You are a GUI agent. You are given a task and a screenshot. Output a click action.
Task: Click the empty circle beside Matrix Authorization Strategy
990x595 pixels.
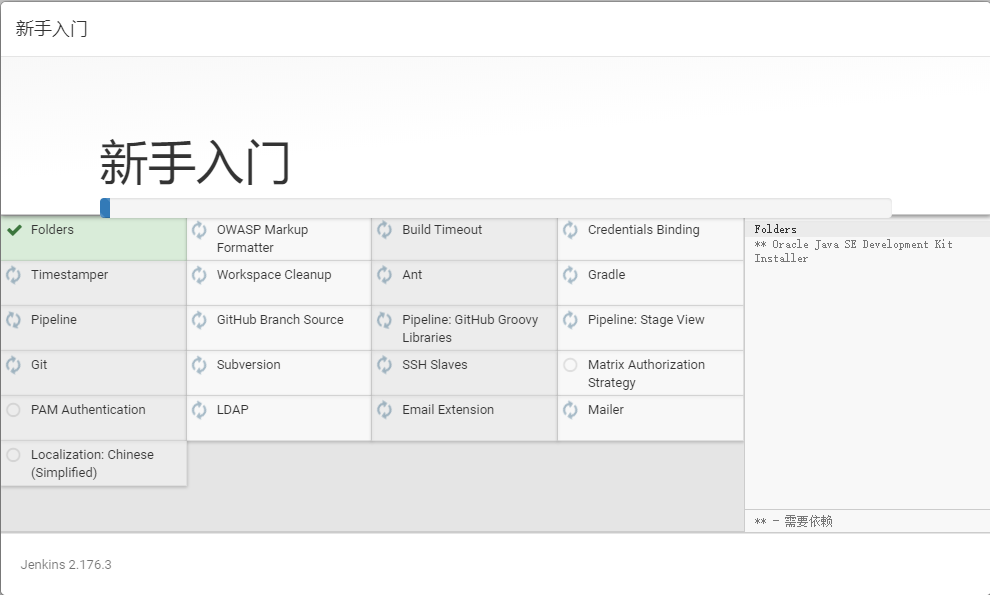(570, 365)
